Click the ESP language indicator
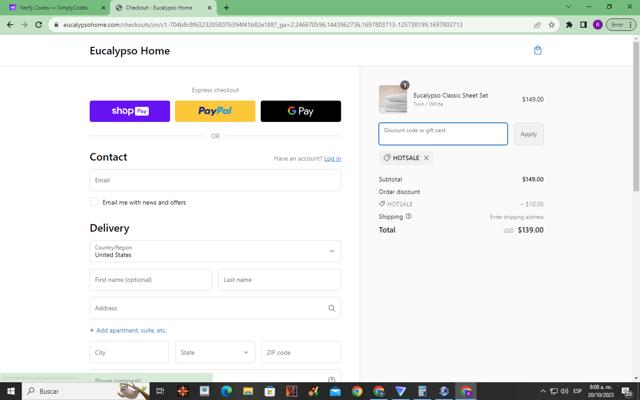Viewport: 640px width, 400px height. tap(578, 391)
